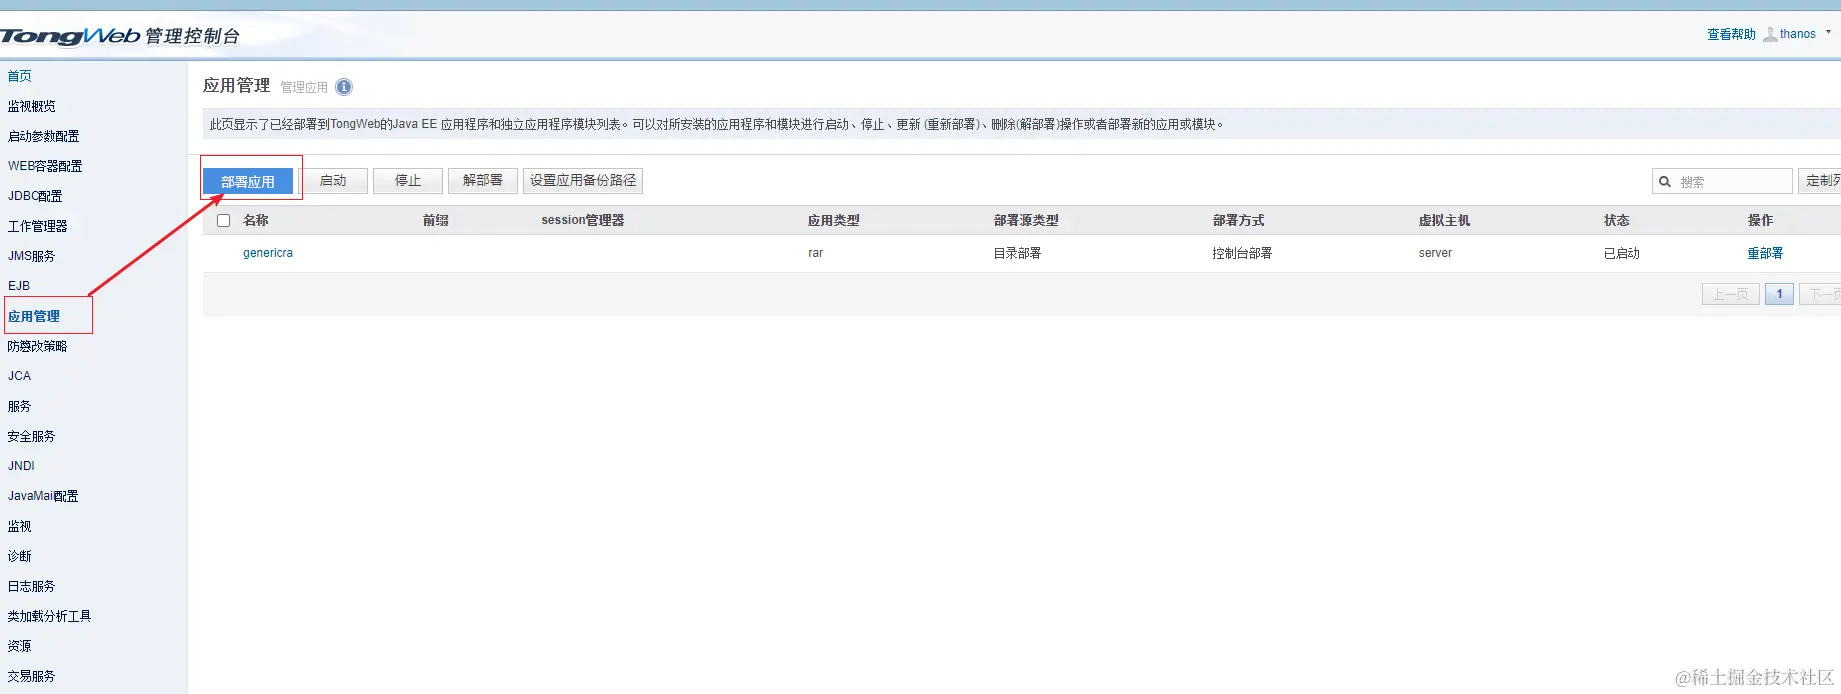This screenshot has height=694, width=1841.
Task: Click the TongWeb 管理控制台 logo
Action: (120, 36)
